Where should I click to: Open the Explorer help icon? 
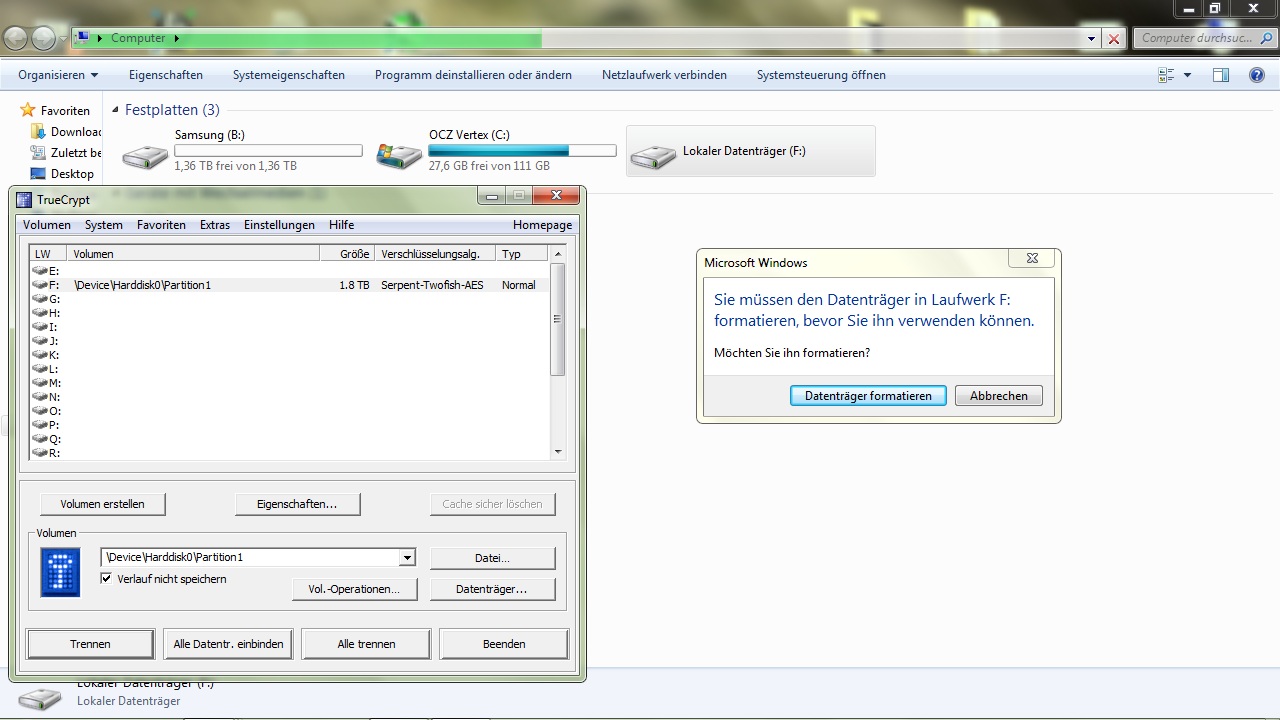(x=1257, y=75)
